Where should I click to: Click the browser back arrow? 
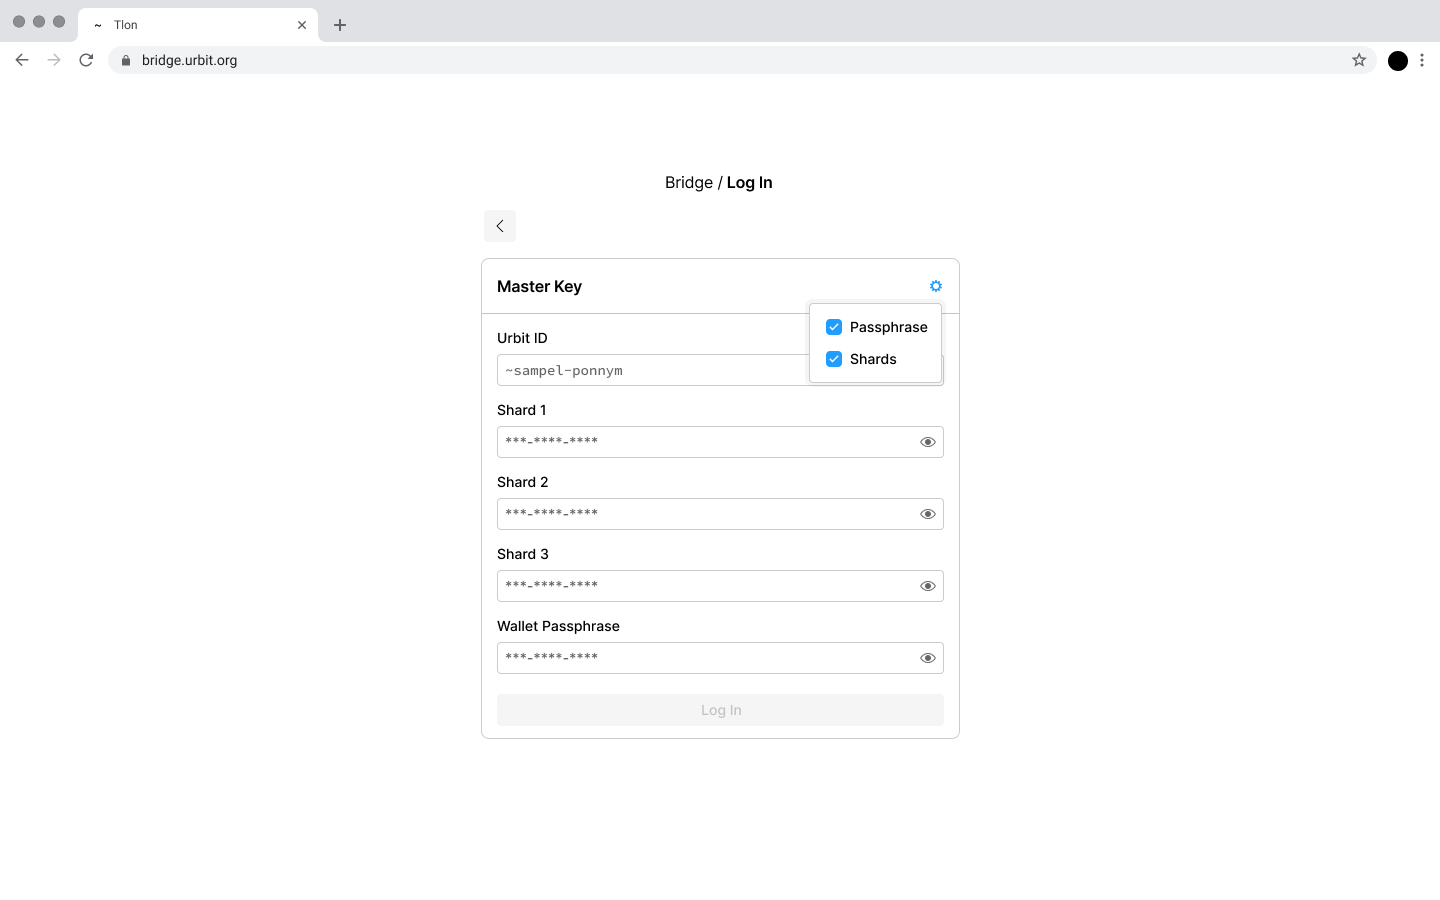tap(22, 60)
